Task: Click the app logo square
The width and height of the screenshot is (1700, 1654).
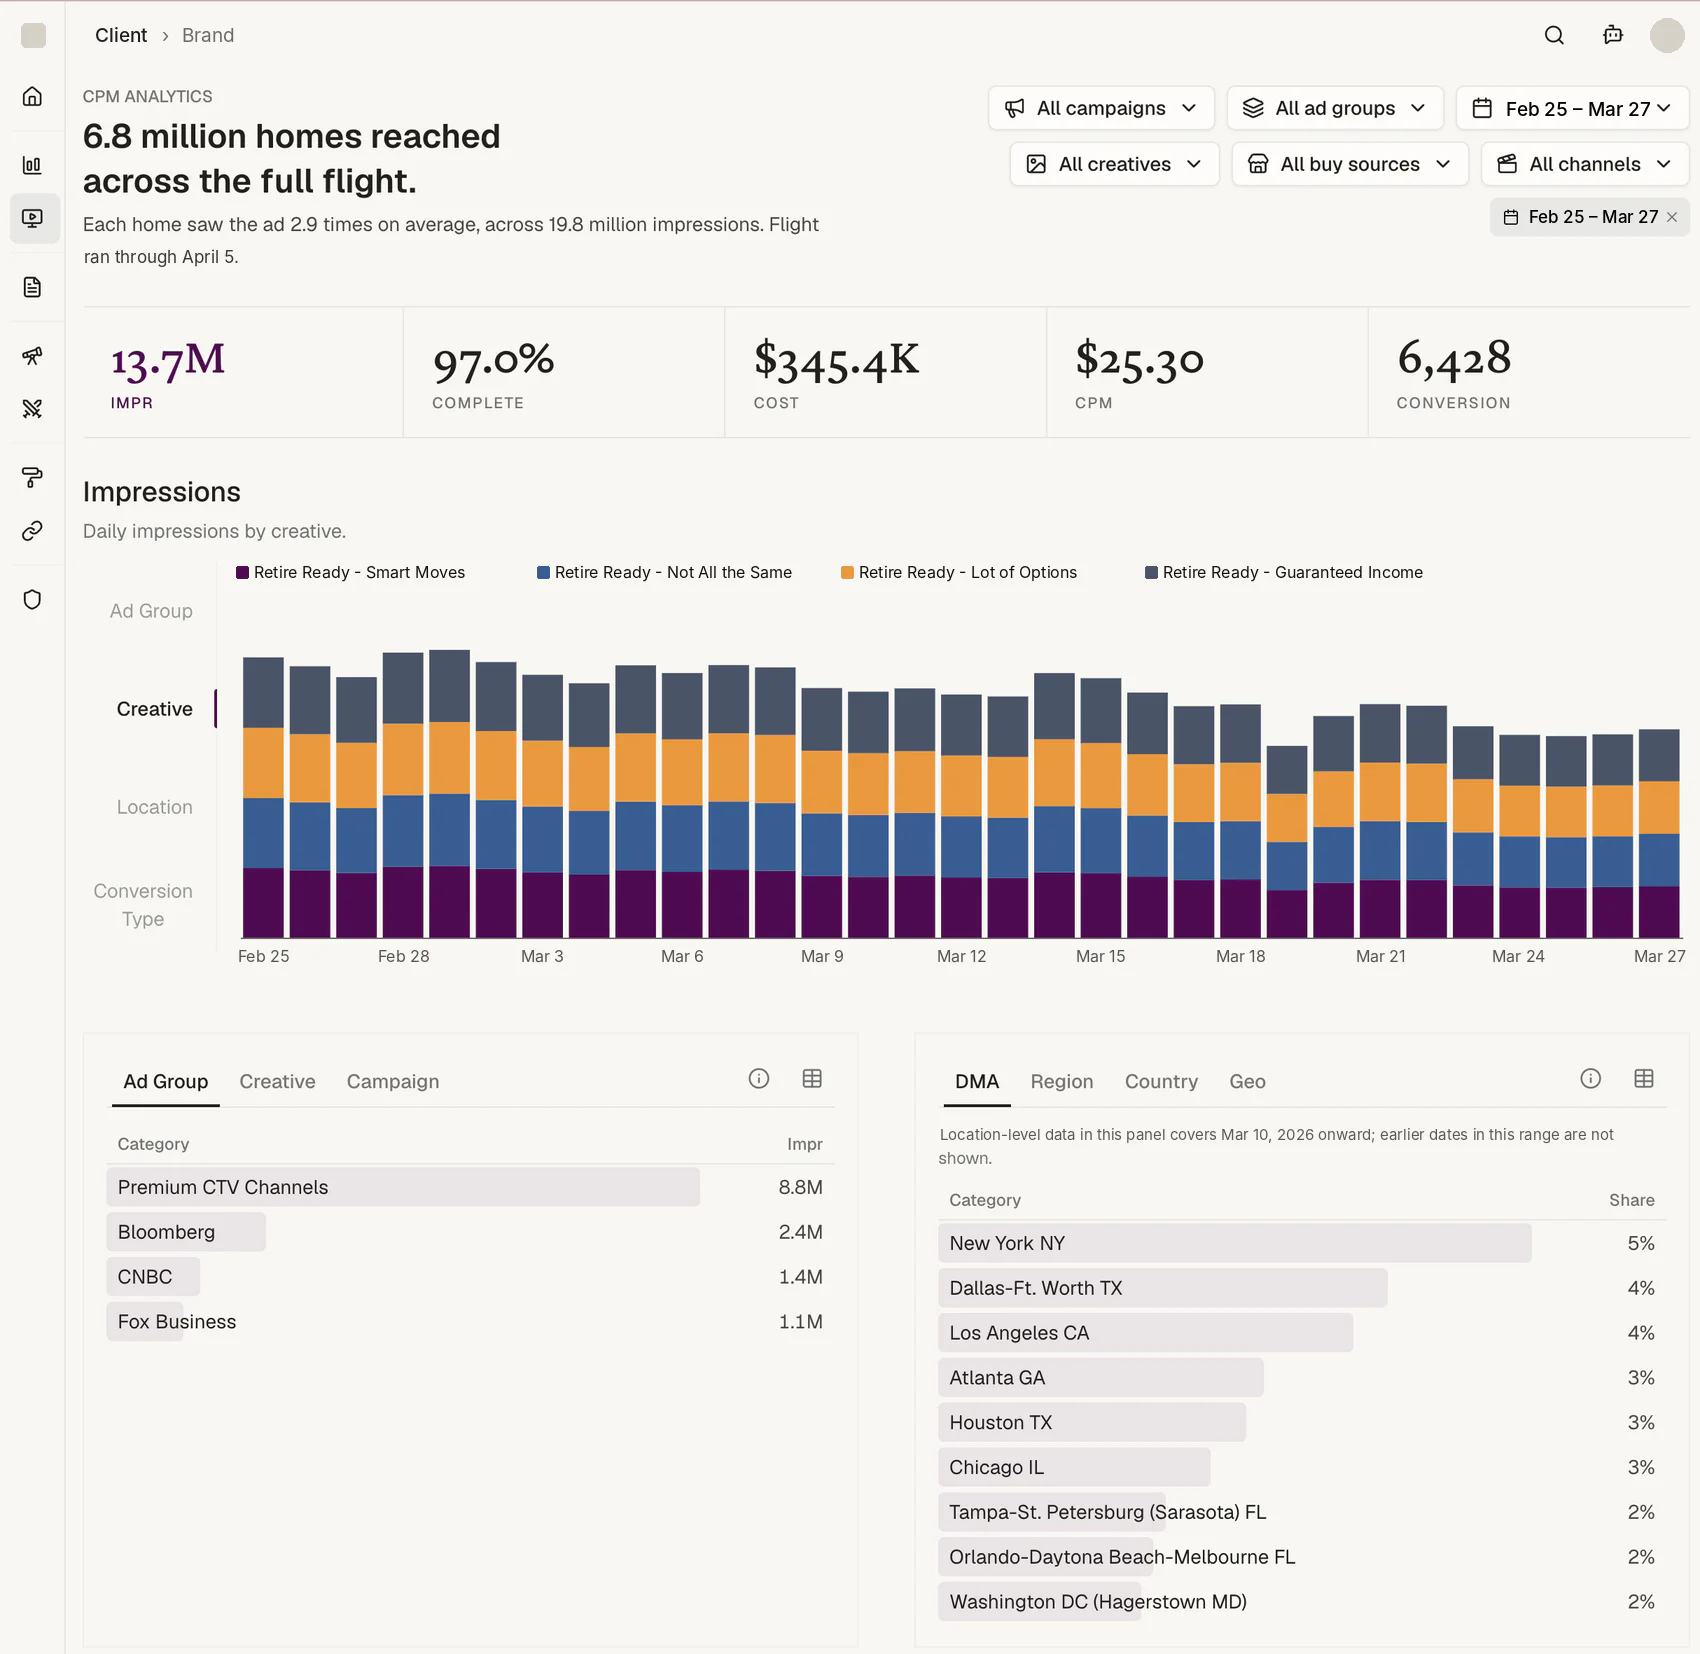Action: point(33,35)
